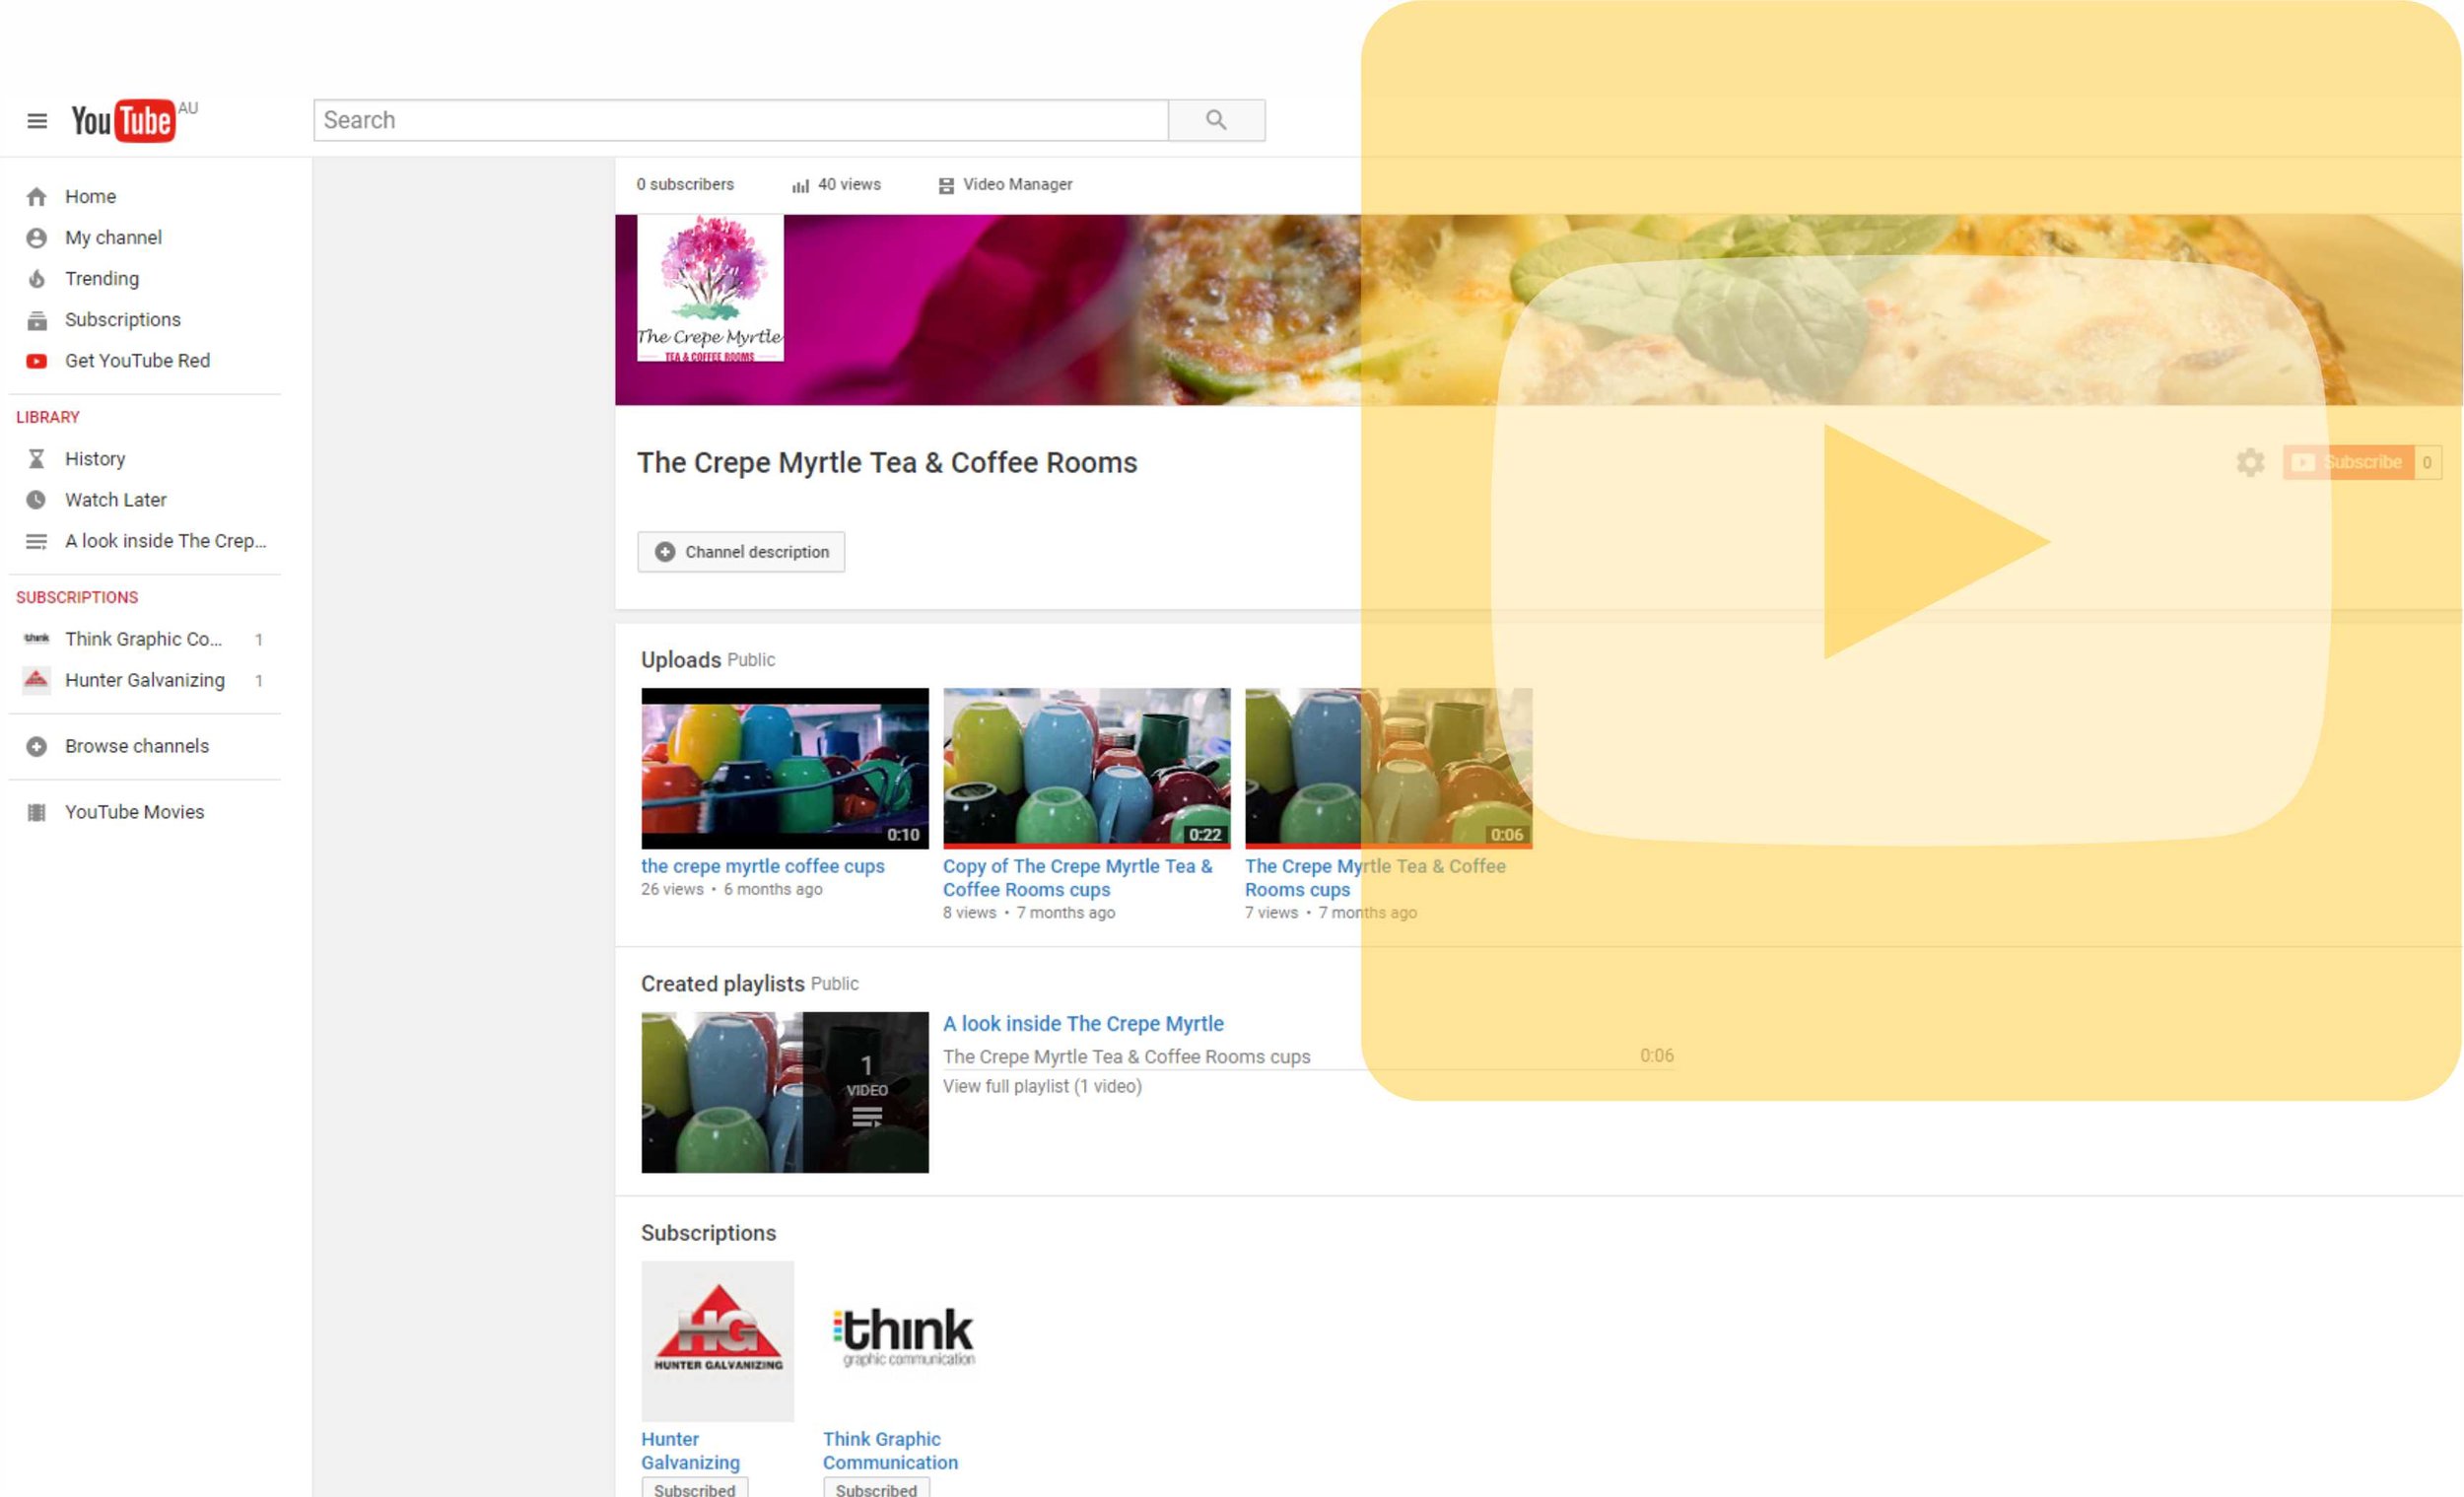The width and height of the screenshot is (2464, 1497).
Task: Open The Crepe Myrtle Tea & Coffee Rooms cups title
Action: [x=1375, y=878]
